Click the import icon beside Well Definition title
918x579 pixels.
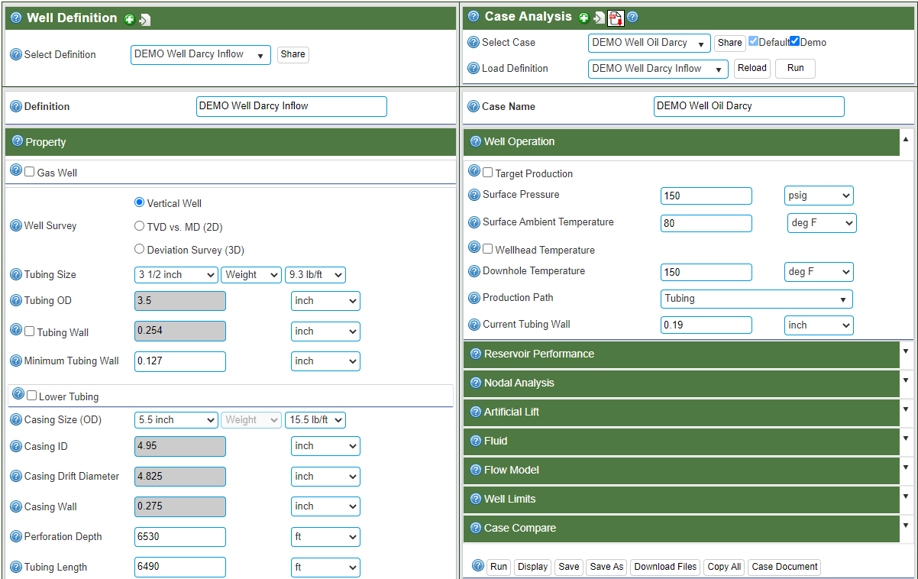145,19
